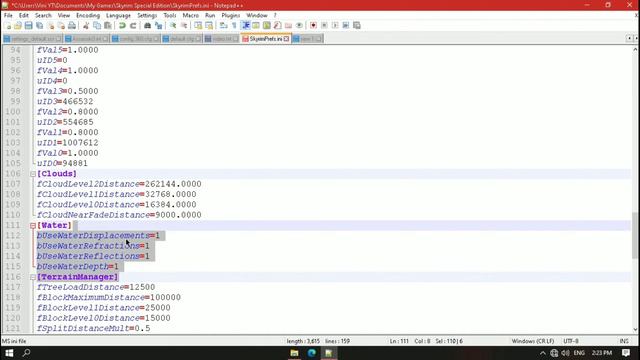Play back the recorded macro icon
Image resolution: width=640 pixels, height=360 pixels.
pyautogui.click(x=335, y=25)
